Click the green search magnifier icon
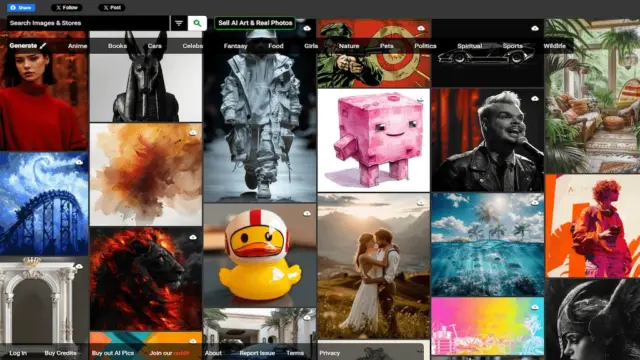Viewport: 640px width, 360px height. coord(197,23)
